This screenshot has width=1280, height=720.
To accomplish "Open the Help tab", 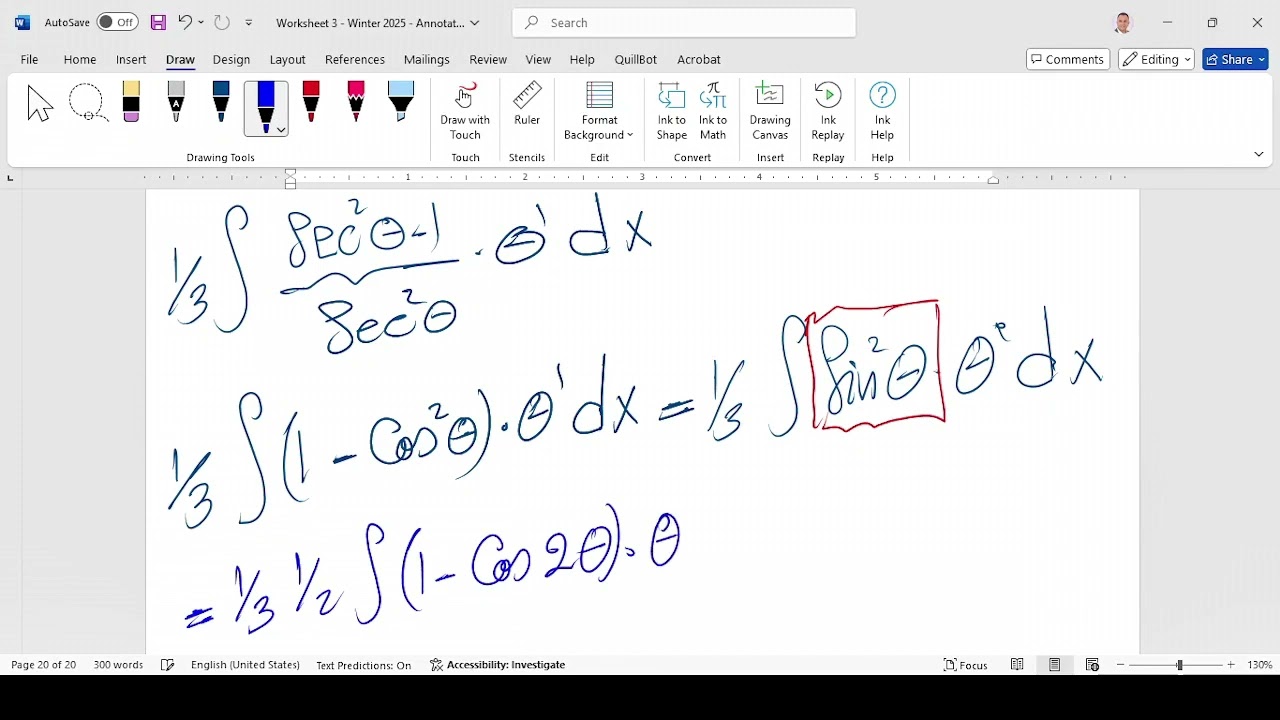I will [x=582, y=59].
